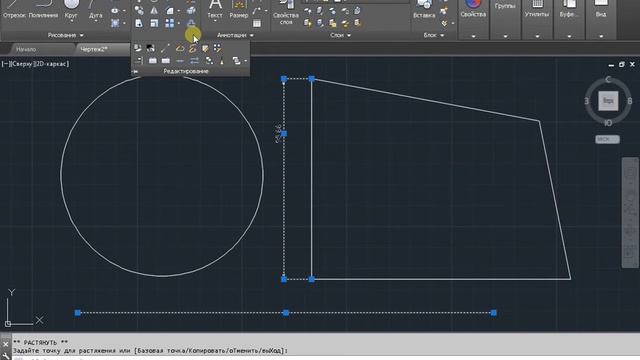Click the ViewCube south Ю direction
The image size is (640, 360).
[608, 123]
